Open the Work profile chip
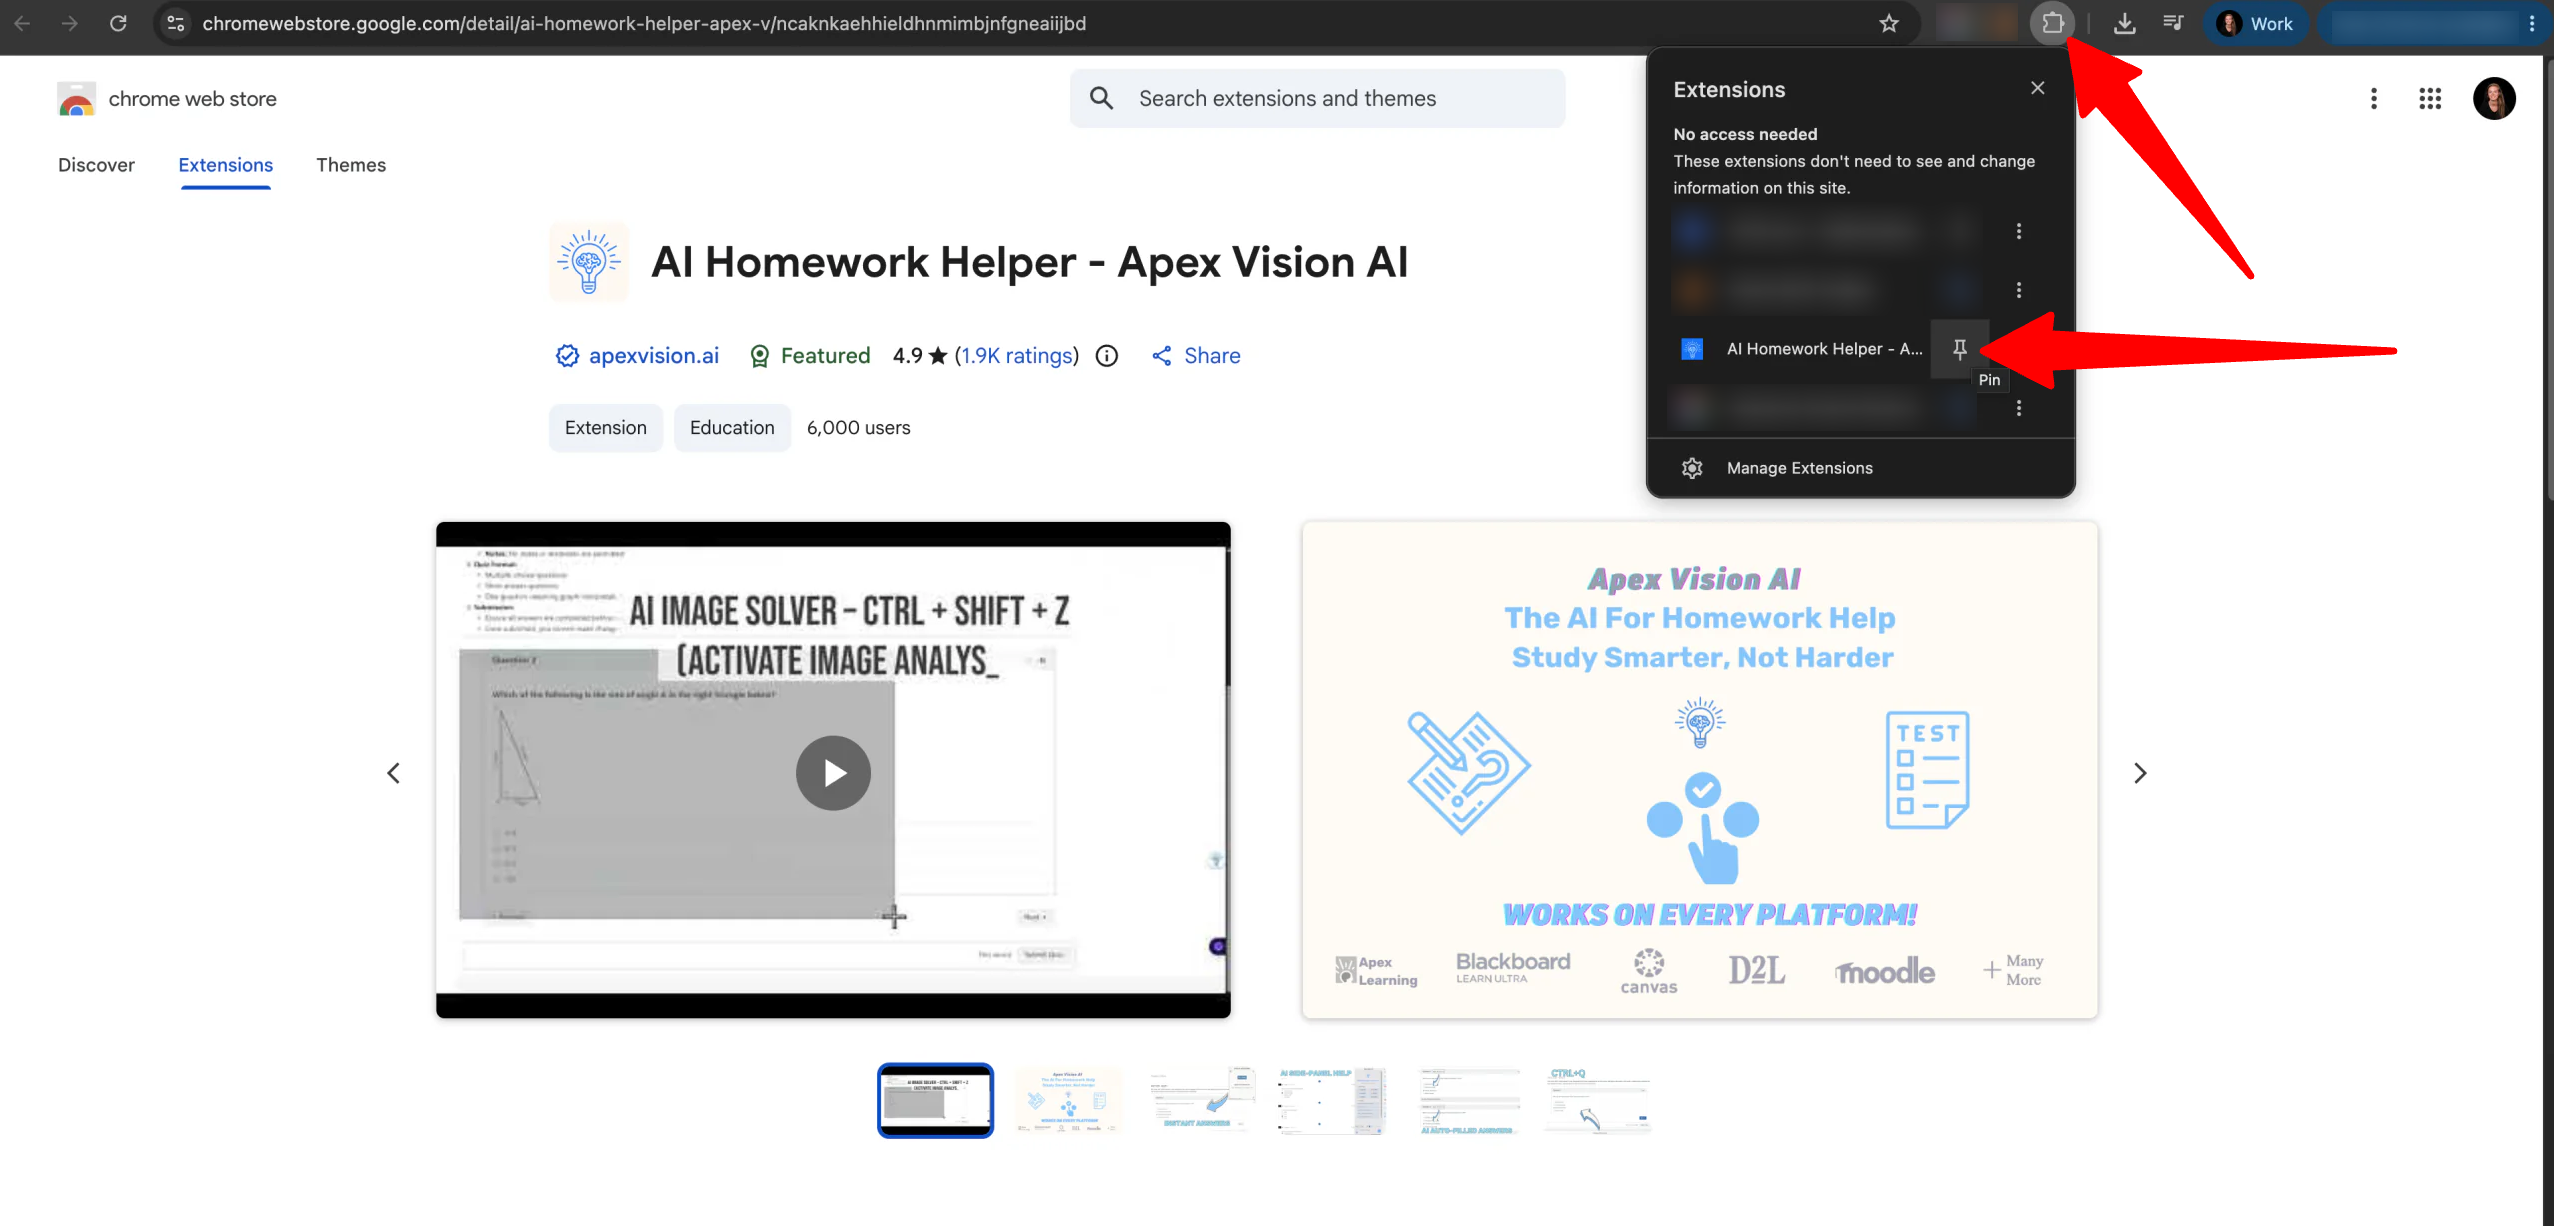Viewport: 2554px width, 1226px height. pyautogui.click(x=2255, y=23)
